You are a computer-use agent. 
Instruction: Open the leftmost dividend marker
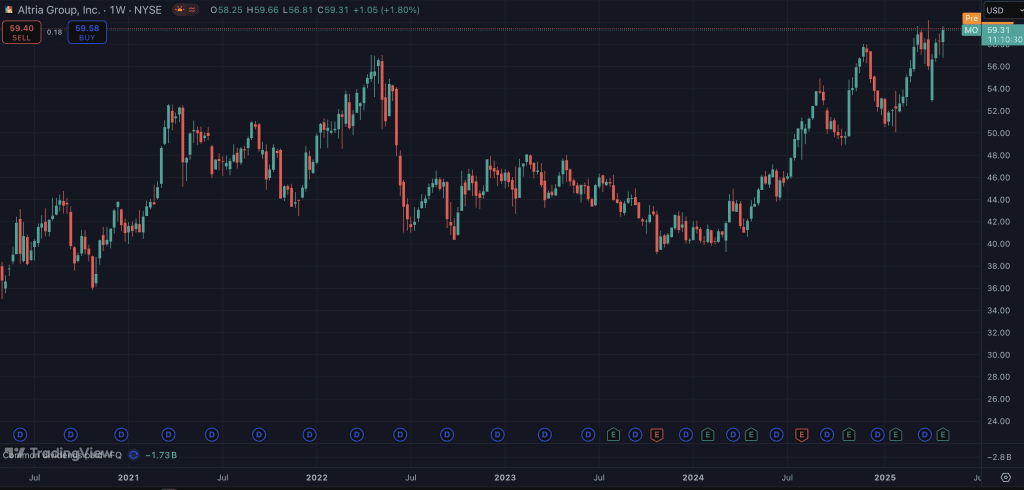click(x=20, y=434)
